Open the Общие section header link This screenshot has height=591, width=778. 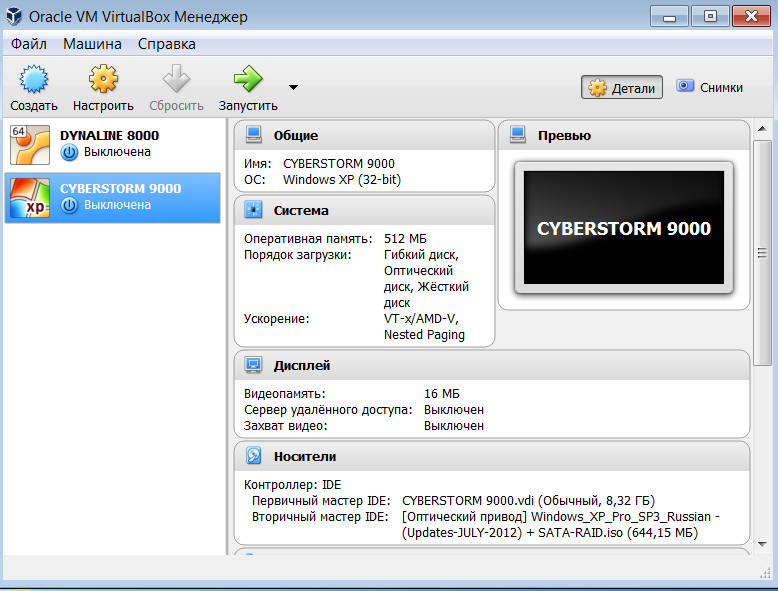click(x=296, y=135)
